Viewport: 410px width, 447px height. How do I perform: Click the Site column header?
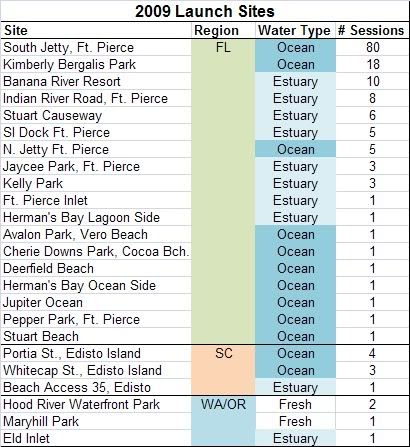pos(96,30)
